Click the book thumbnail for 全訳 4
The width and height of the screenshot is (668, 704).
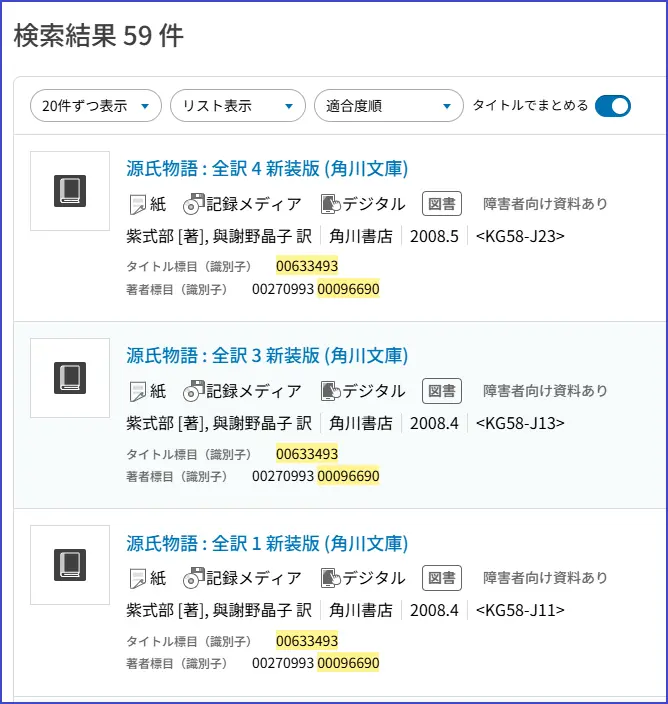point(70,191)
